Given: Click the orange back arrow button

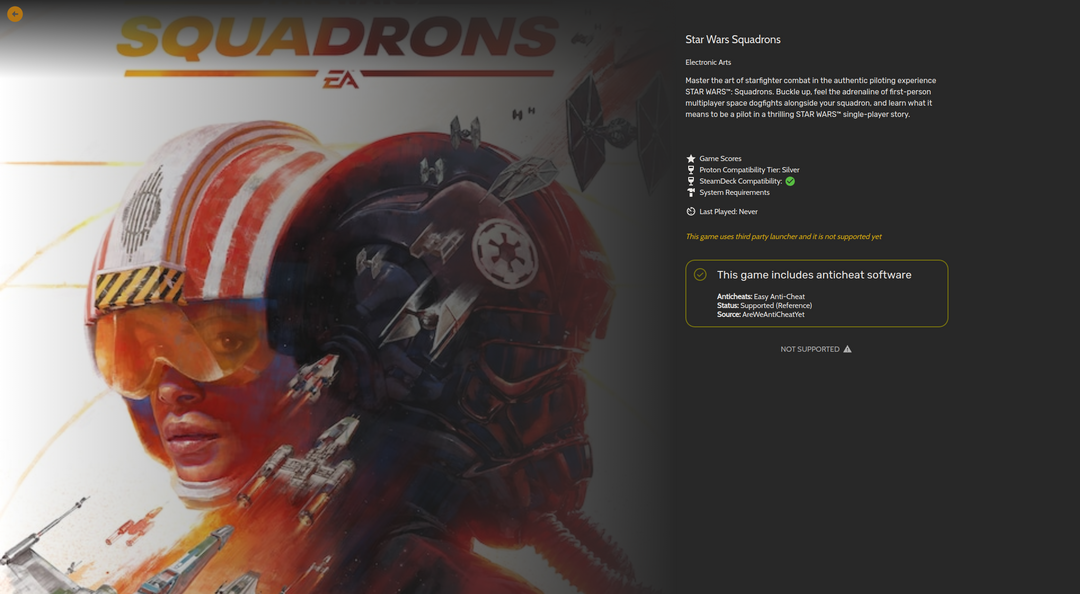Looking at the screenshot, I should point(14,14).
